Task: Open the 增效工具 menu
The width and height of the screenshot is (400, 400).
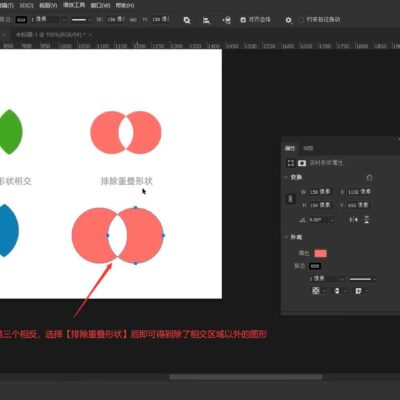Action: point(74,6)
